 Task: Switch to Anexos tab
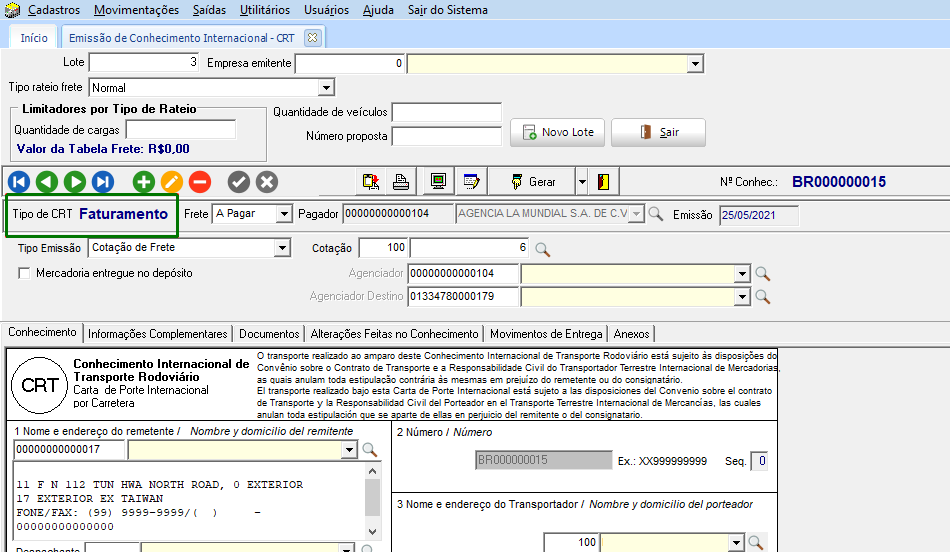[x=631, y=334]
